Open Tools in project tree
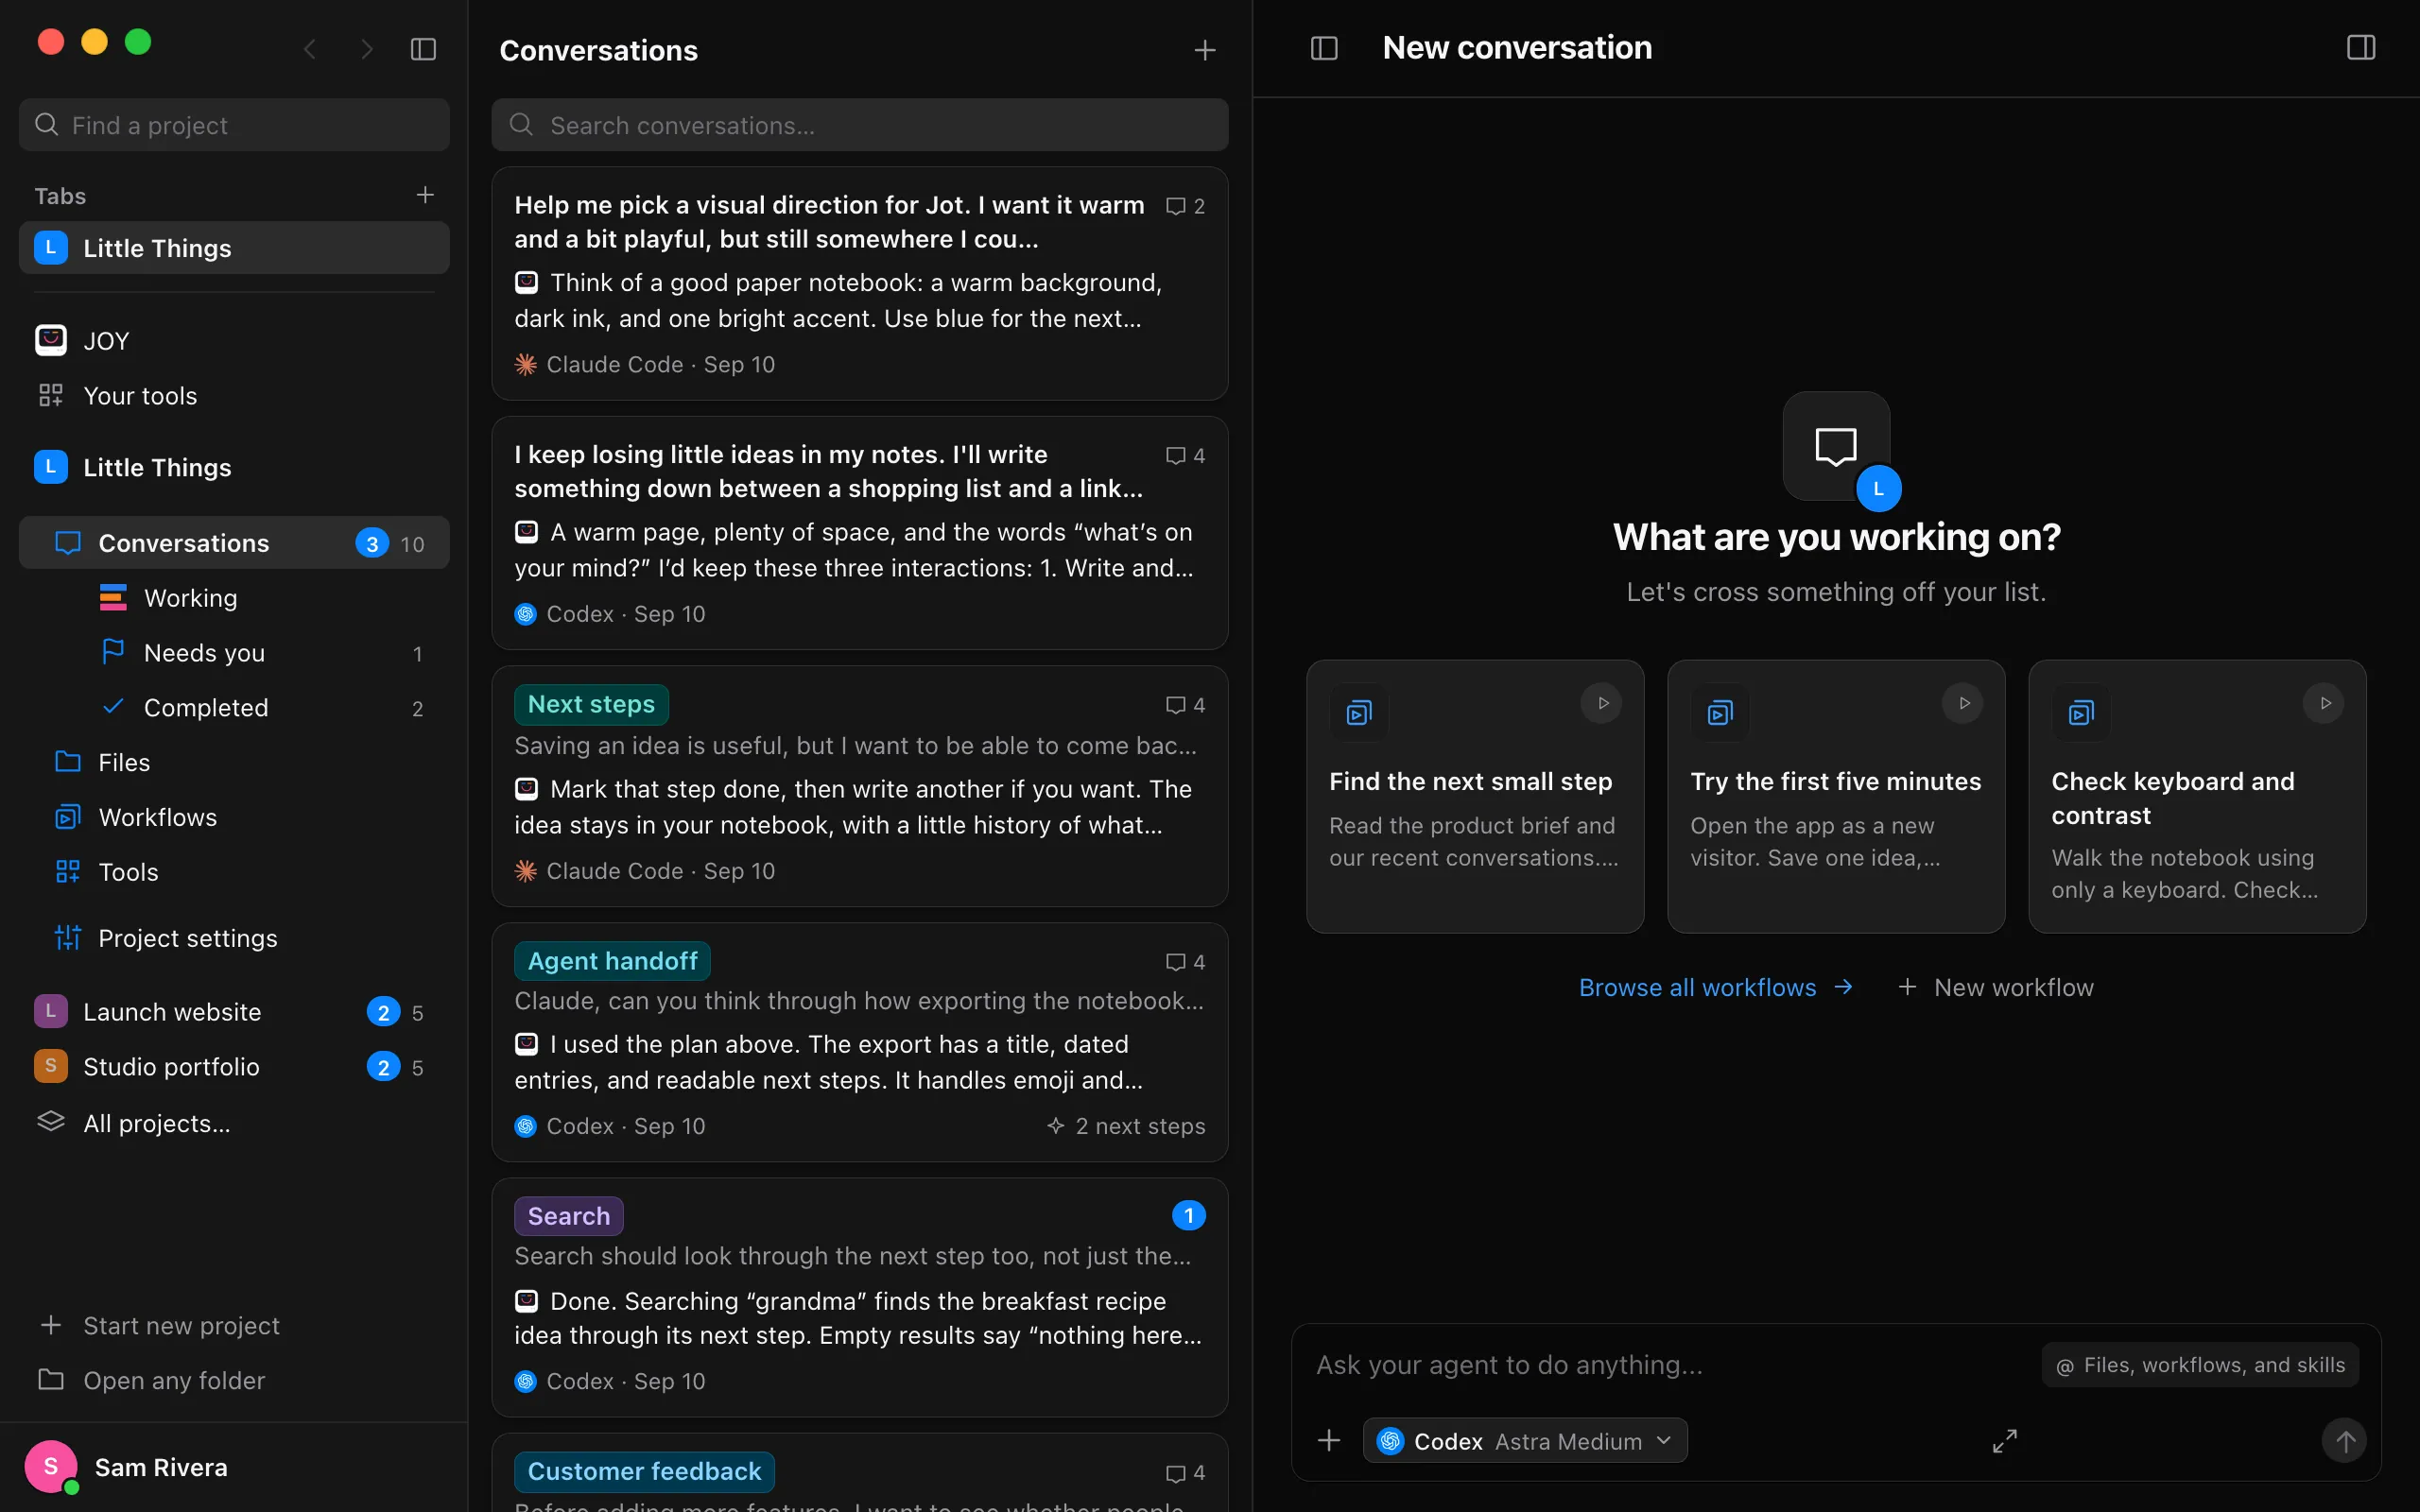2420x1512 pixels. tap(234, 872)
